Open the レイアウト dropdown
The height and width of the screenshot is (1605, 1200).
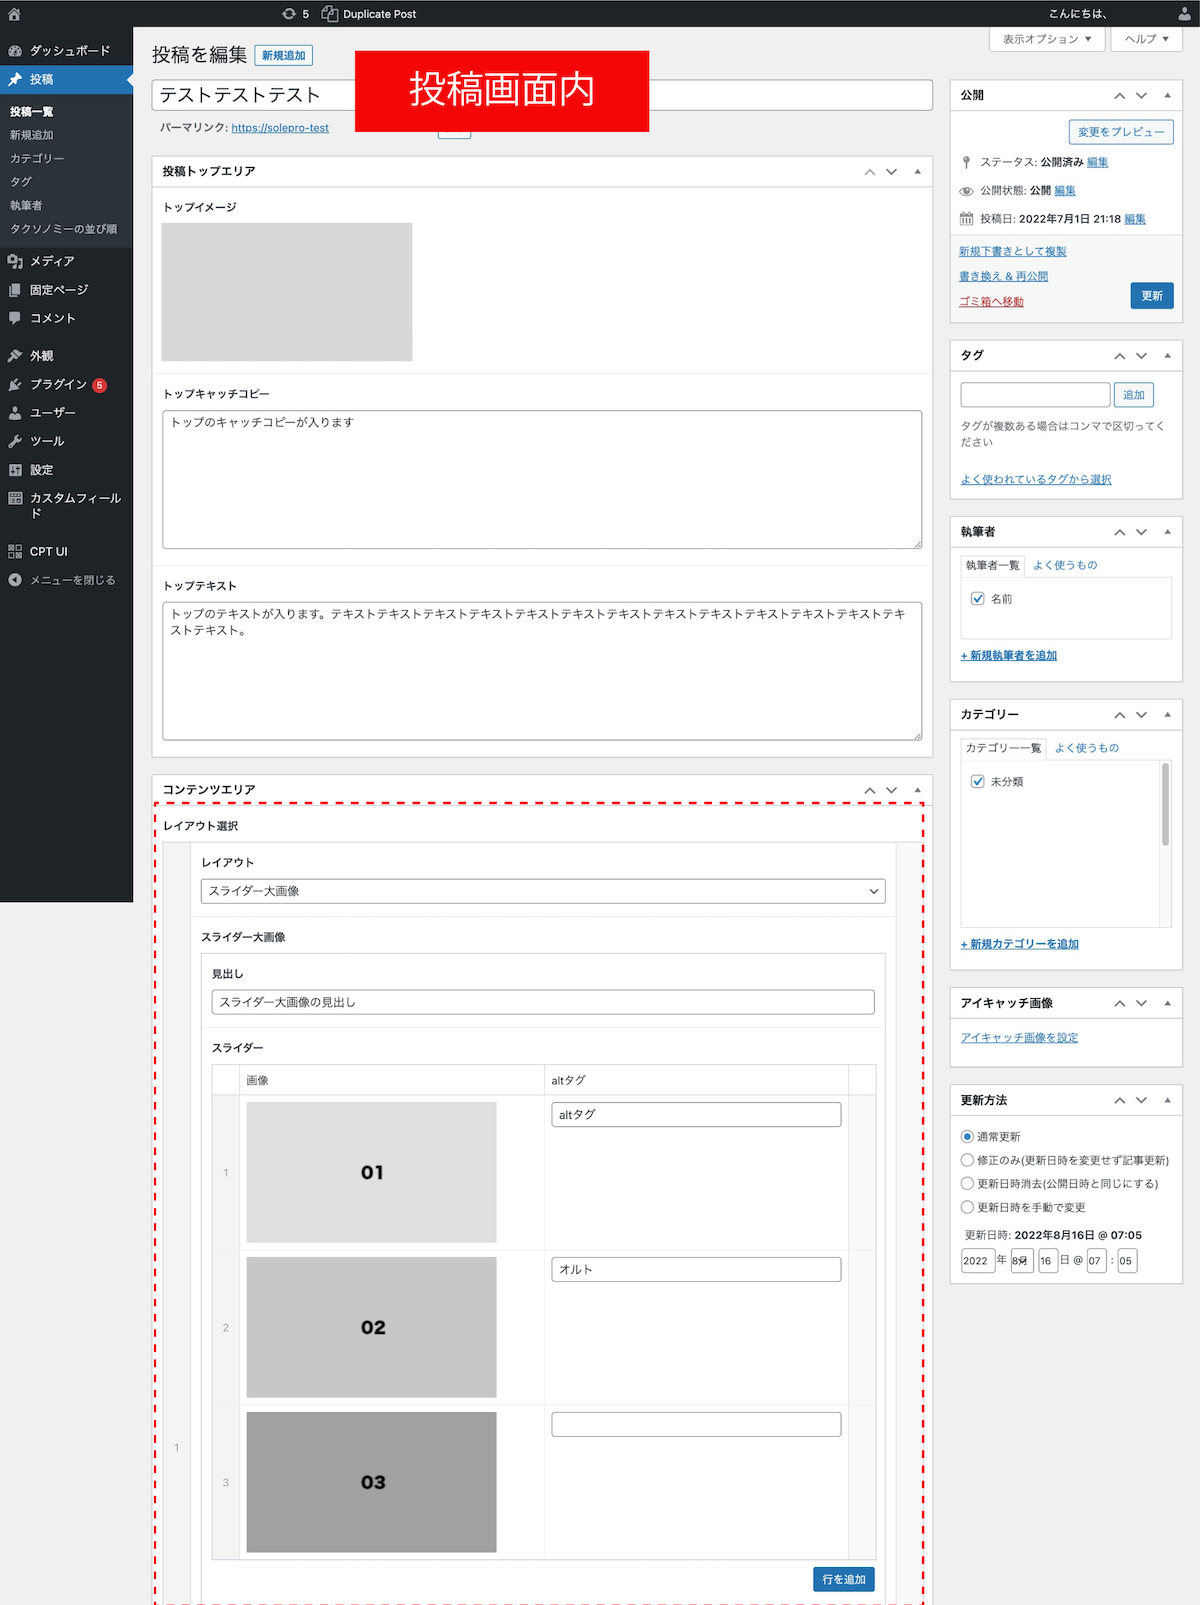pos(543,891)
